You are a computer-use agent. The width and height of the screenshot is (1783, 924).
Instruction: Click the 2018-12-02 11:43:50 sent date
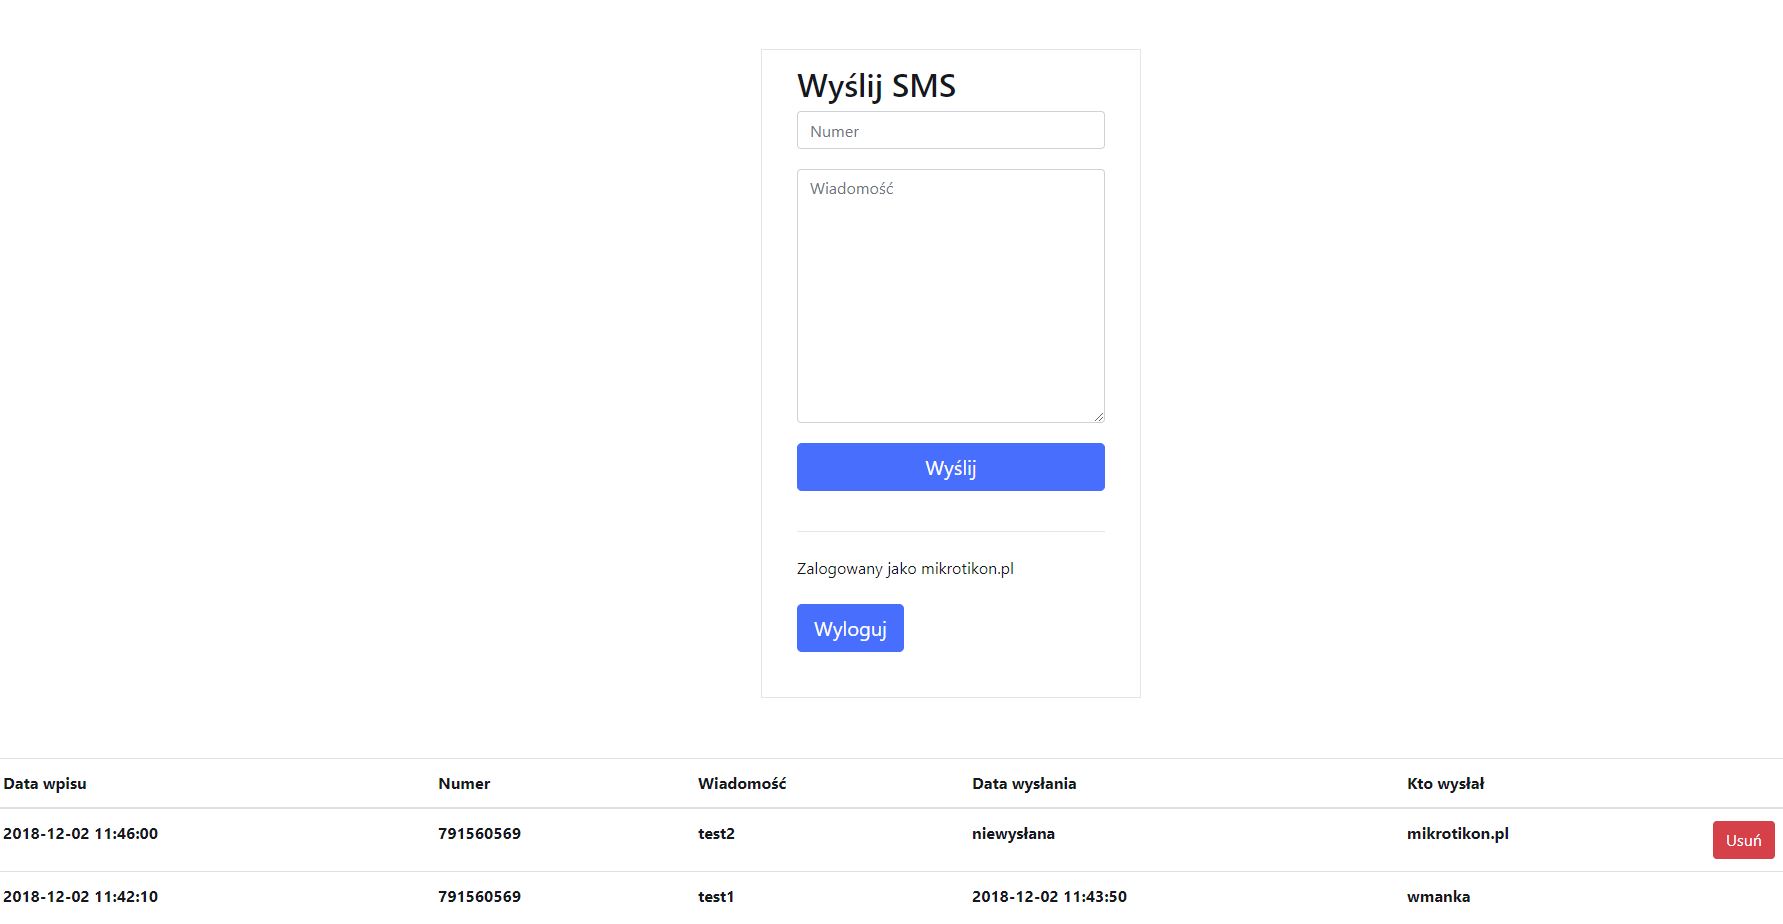point(1049,897)
